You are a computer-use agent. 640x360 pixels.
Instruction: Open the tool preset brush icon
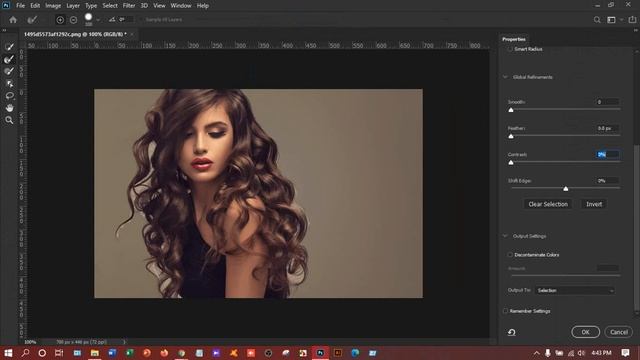[32, 20]
